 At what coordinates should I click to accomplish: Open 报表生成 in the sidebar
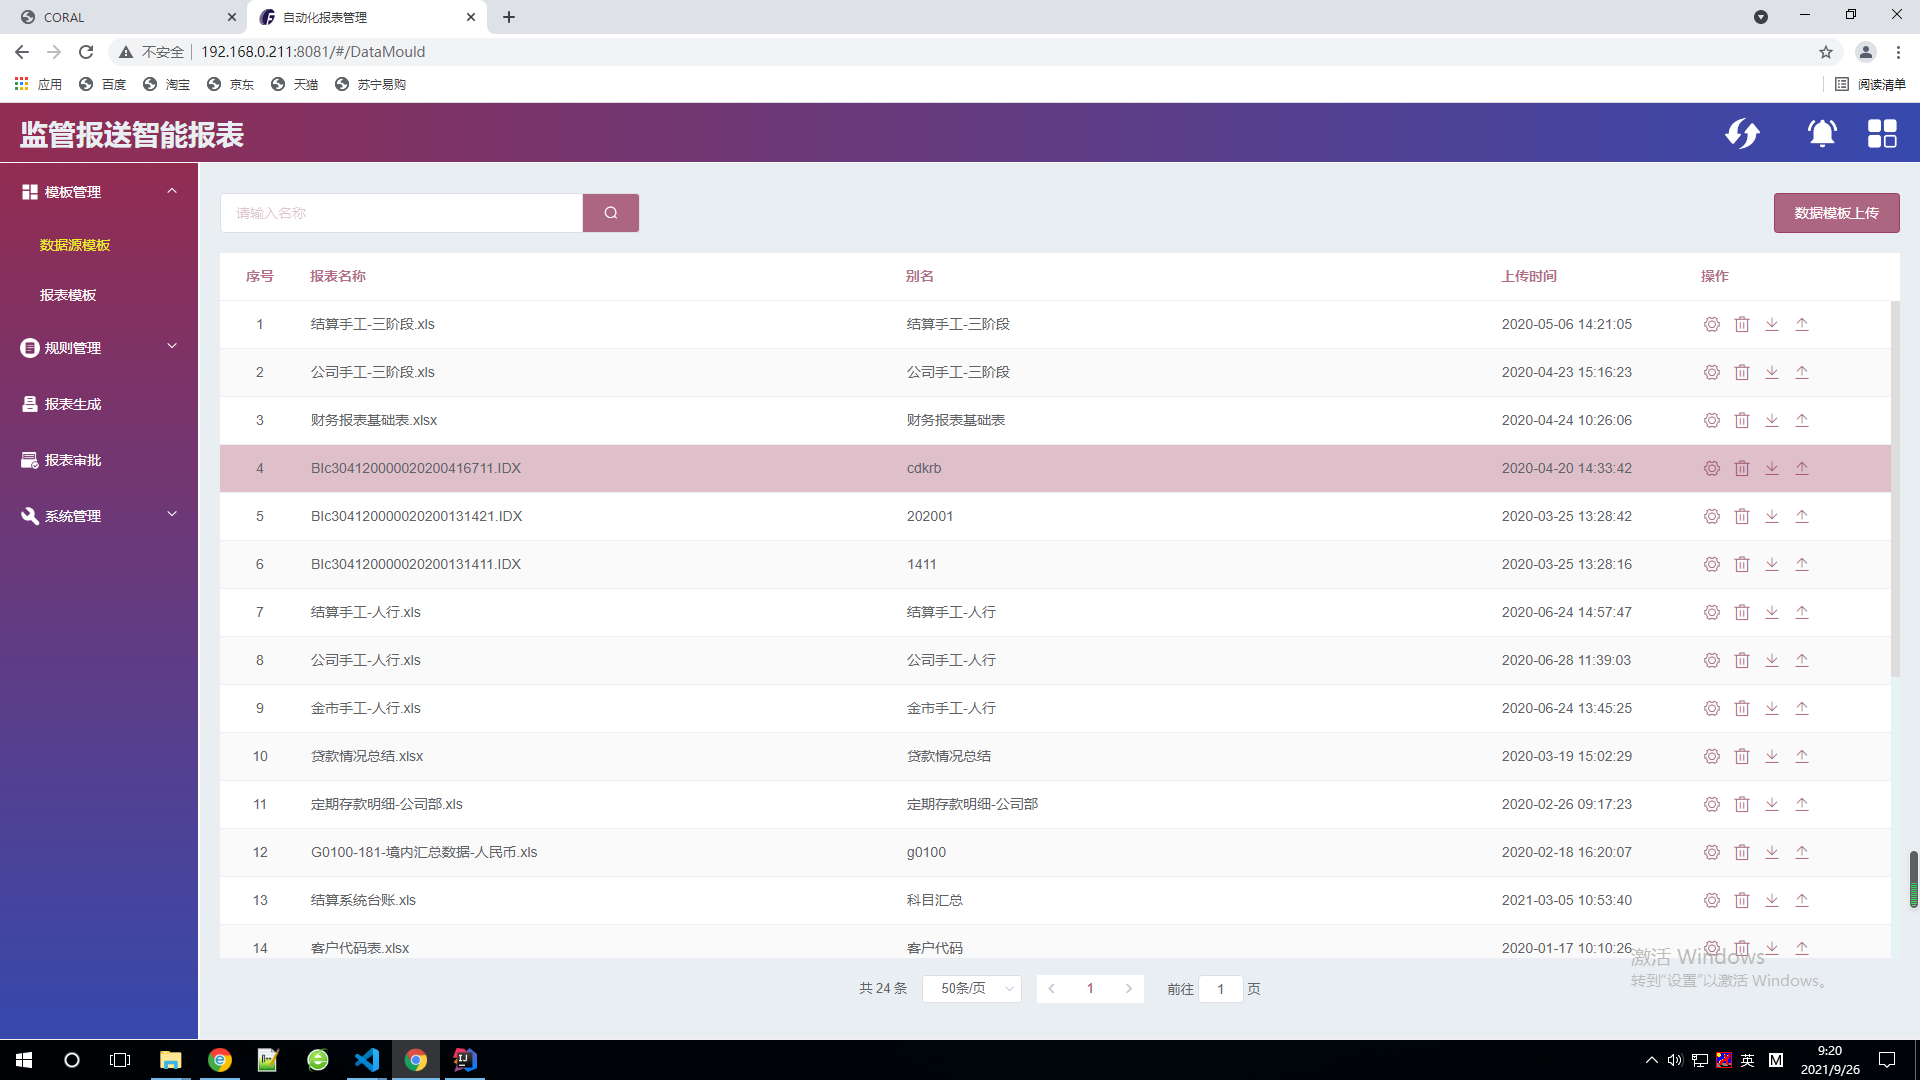(x=72, y=404)
